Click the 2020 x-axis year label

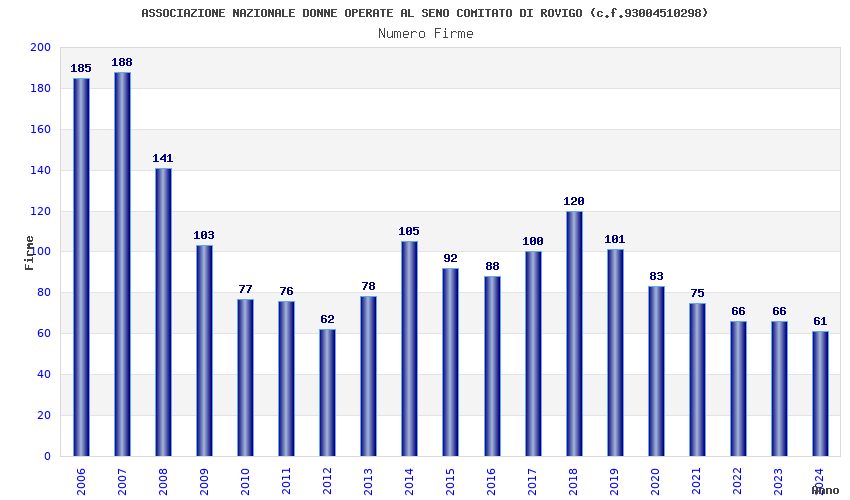656,482
